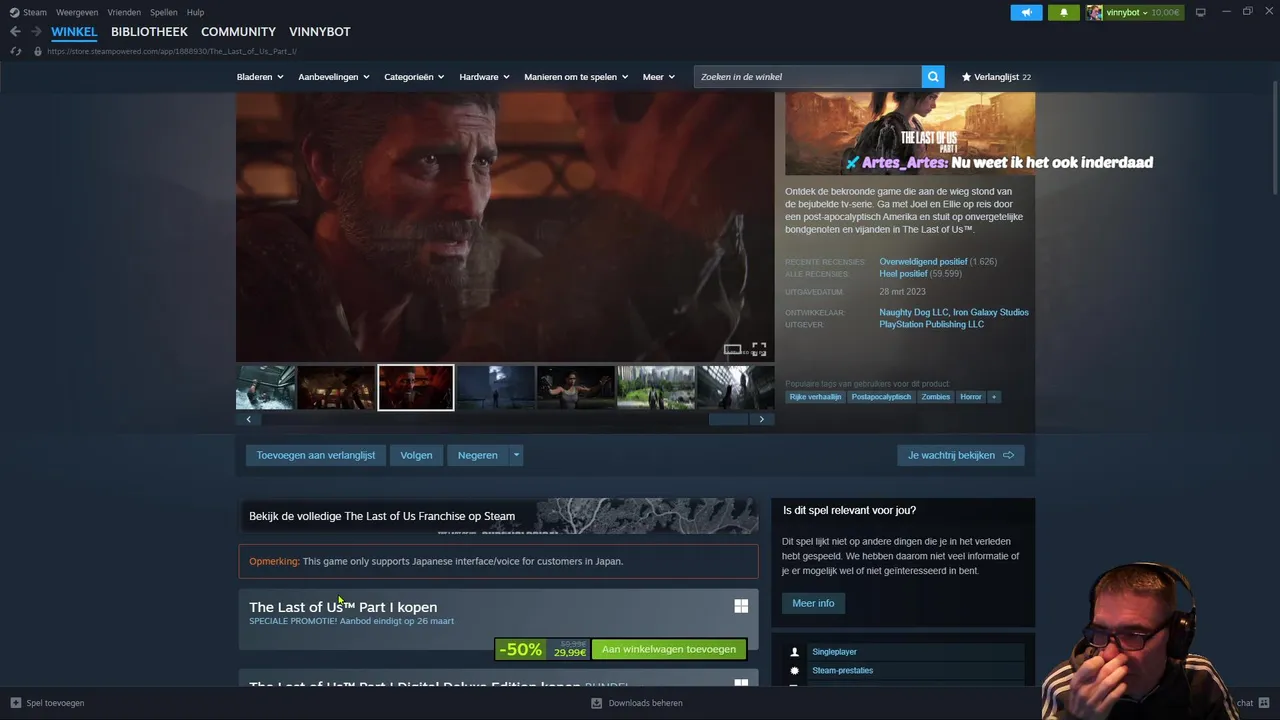This screenshot has height=720, width=1280.
Task: Reload the page with the refresh icon
Action: click(15, 51)
